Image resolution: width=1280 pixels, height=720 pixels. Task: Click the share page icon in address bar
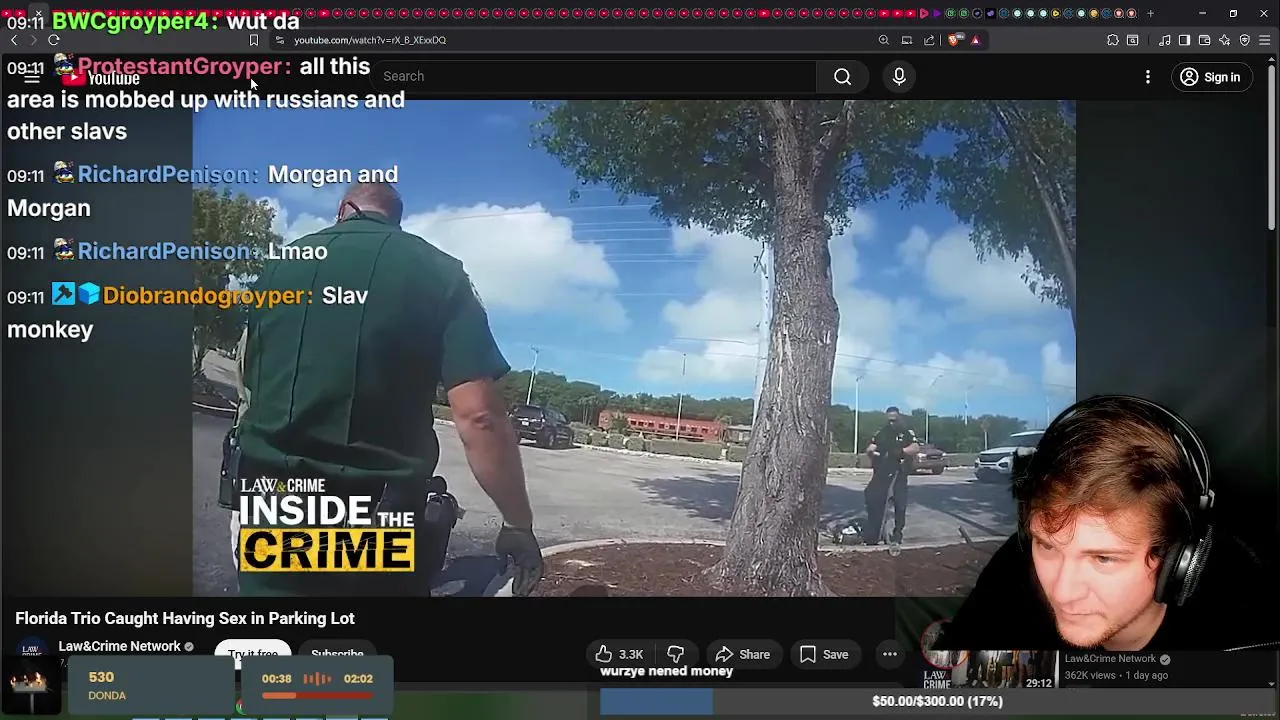(929, 40)
